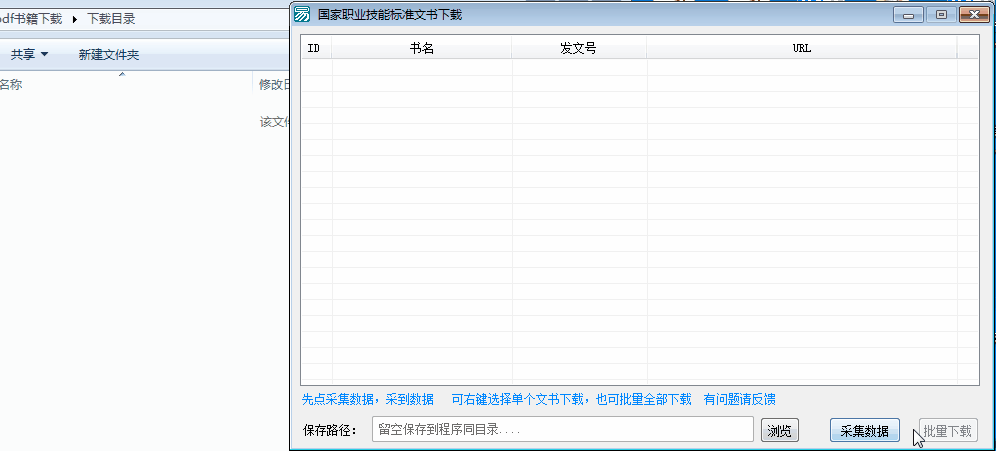
Task: Click the 先点采集数据 hint link
Action: tap(368, 399)
